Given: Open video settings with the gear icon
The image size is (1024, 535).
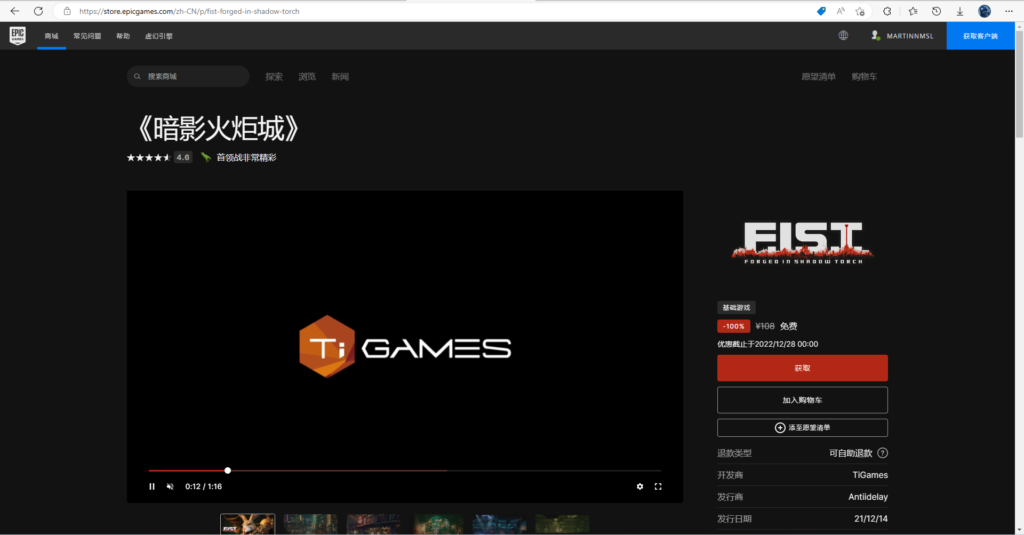Looking at the screenshot, I should point(639,486).
